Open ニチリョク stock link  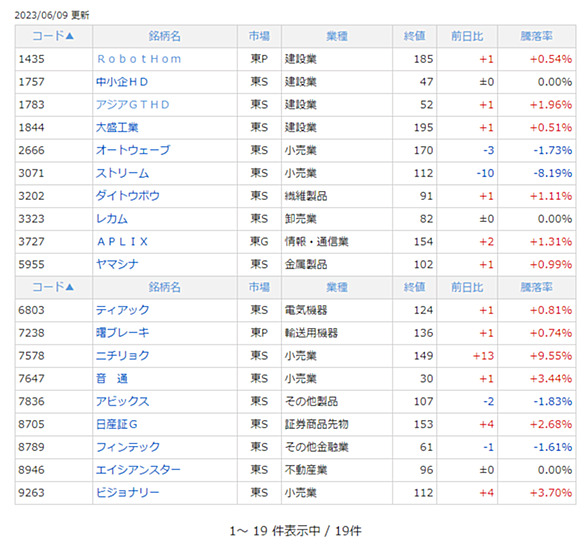[x=123, y=356]
